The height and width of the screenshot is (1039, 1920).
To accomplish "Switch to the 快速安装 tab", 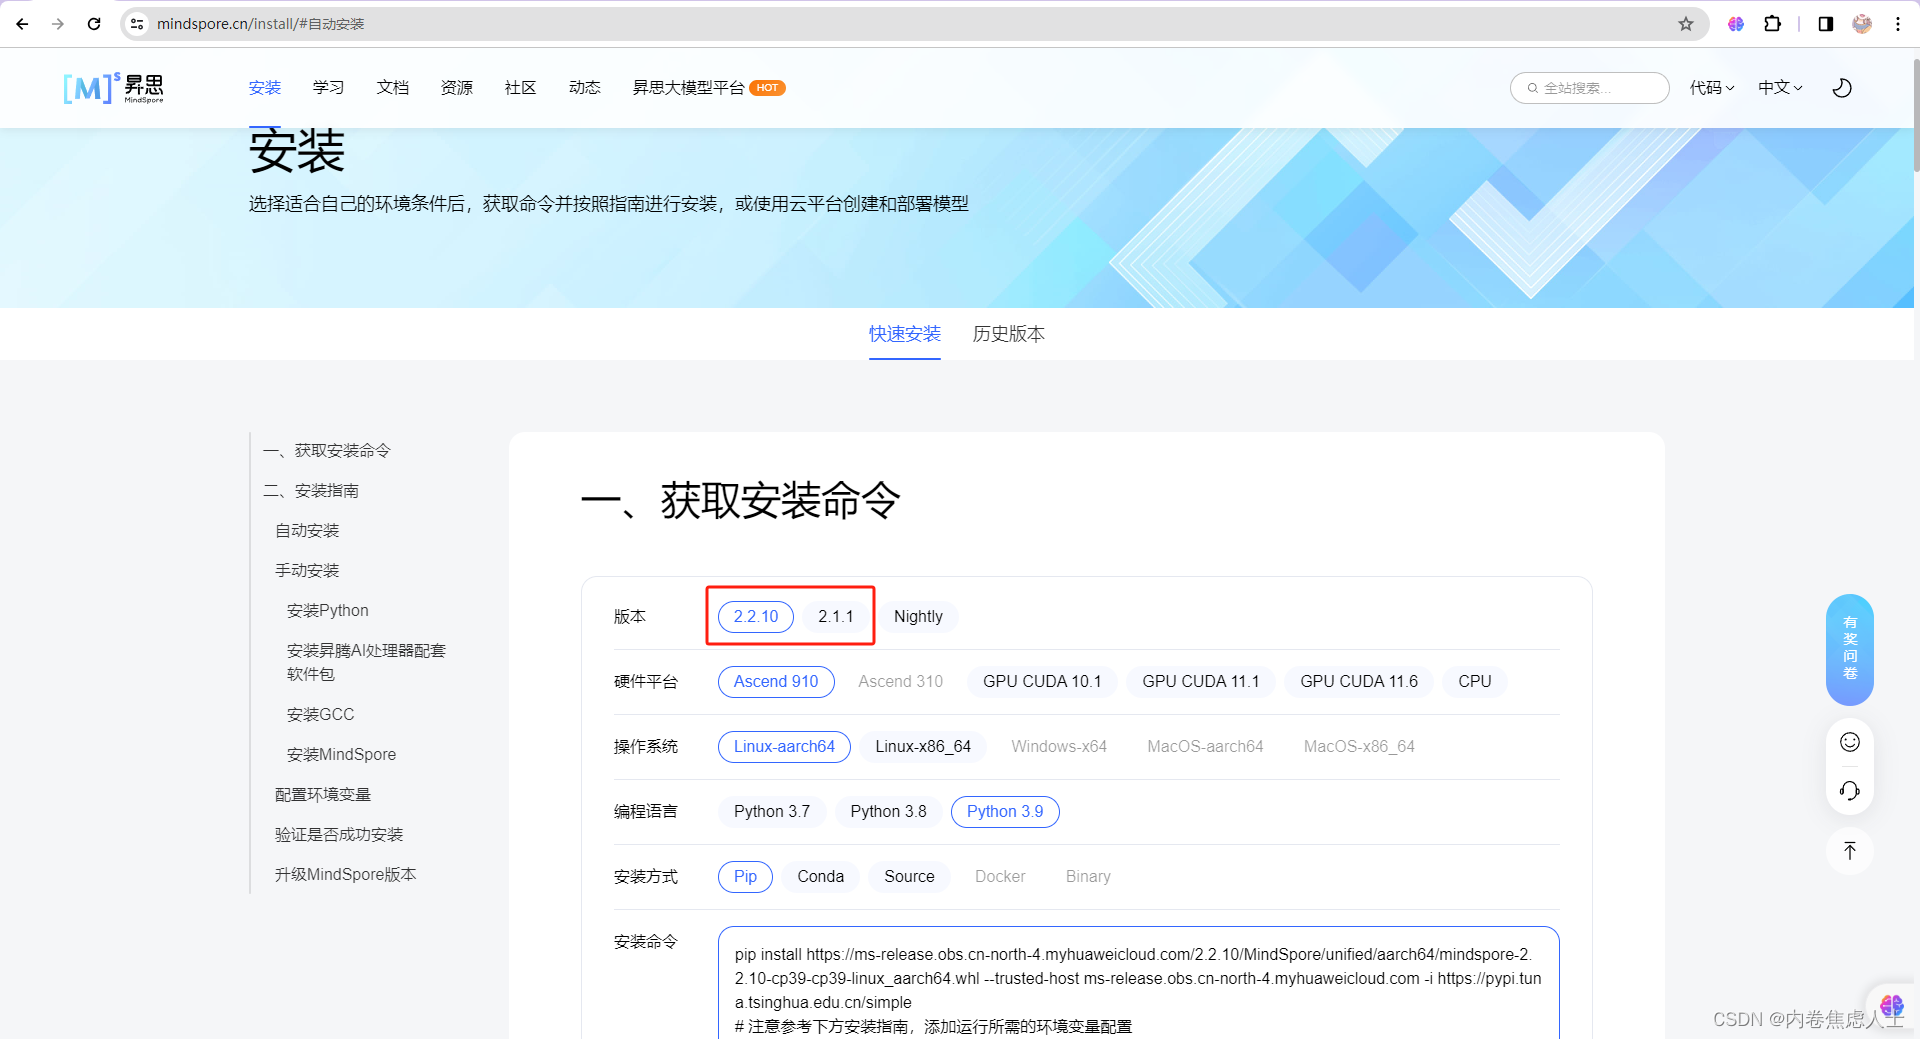I will point(905,334).
